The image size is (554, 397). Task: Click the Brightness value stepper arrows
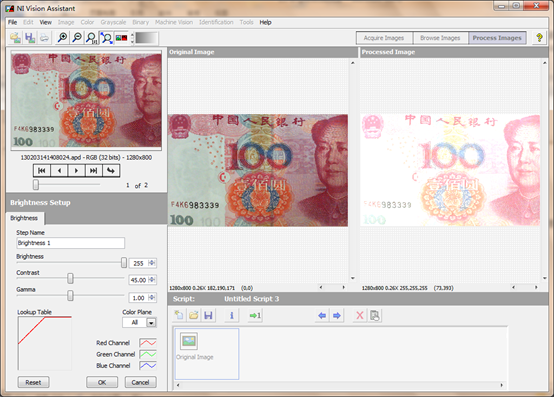152,263
